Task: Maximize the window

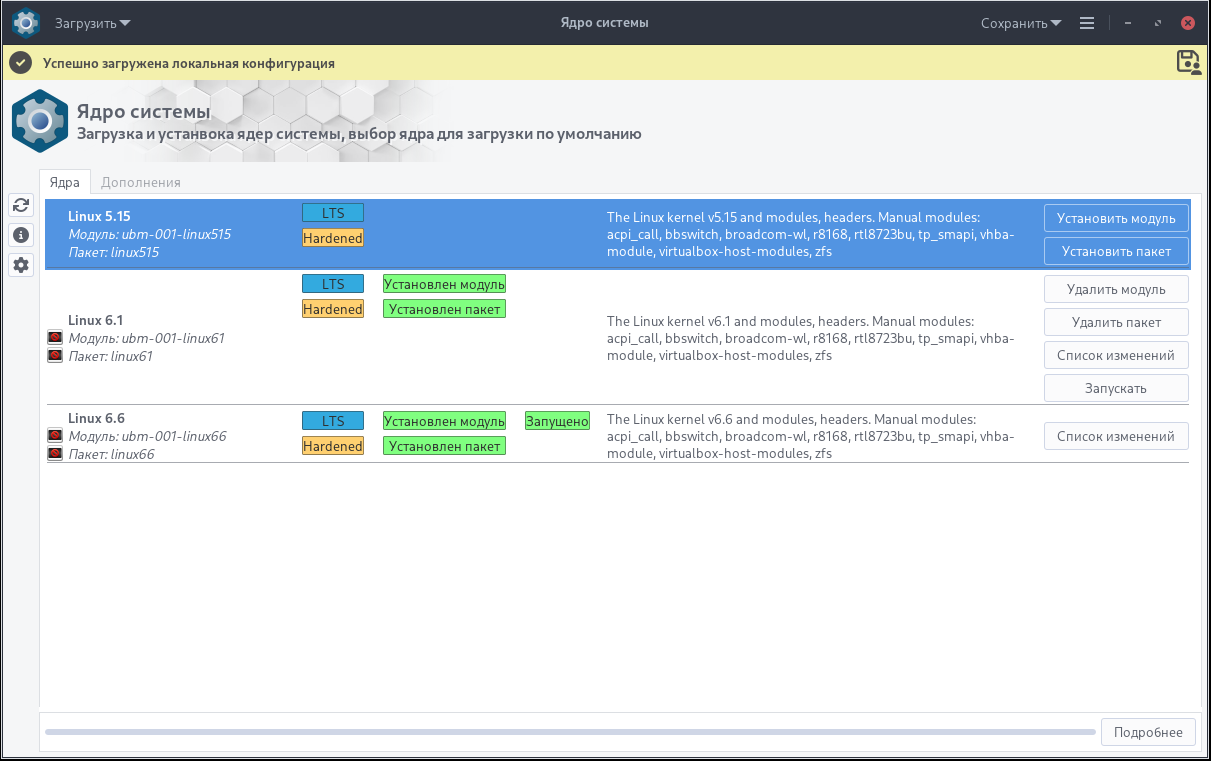Action: click(1158, 23)
